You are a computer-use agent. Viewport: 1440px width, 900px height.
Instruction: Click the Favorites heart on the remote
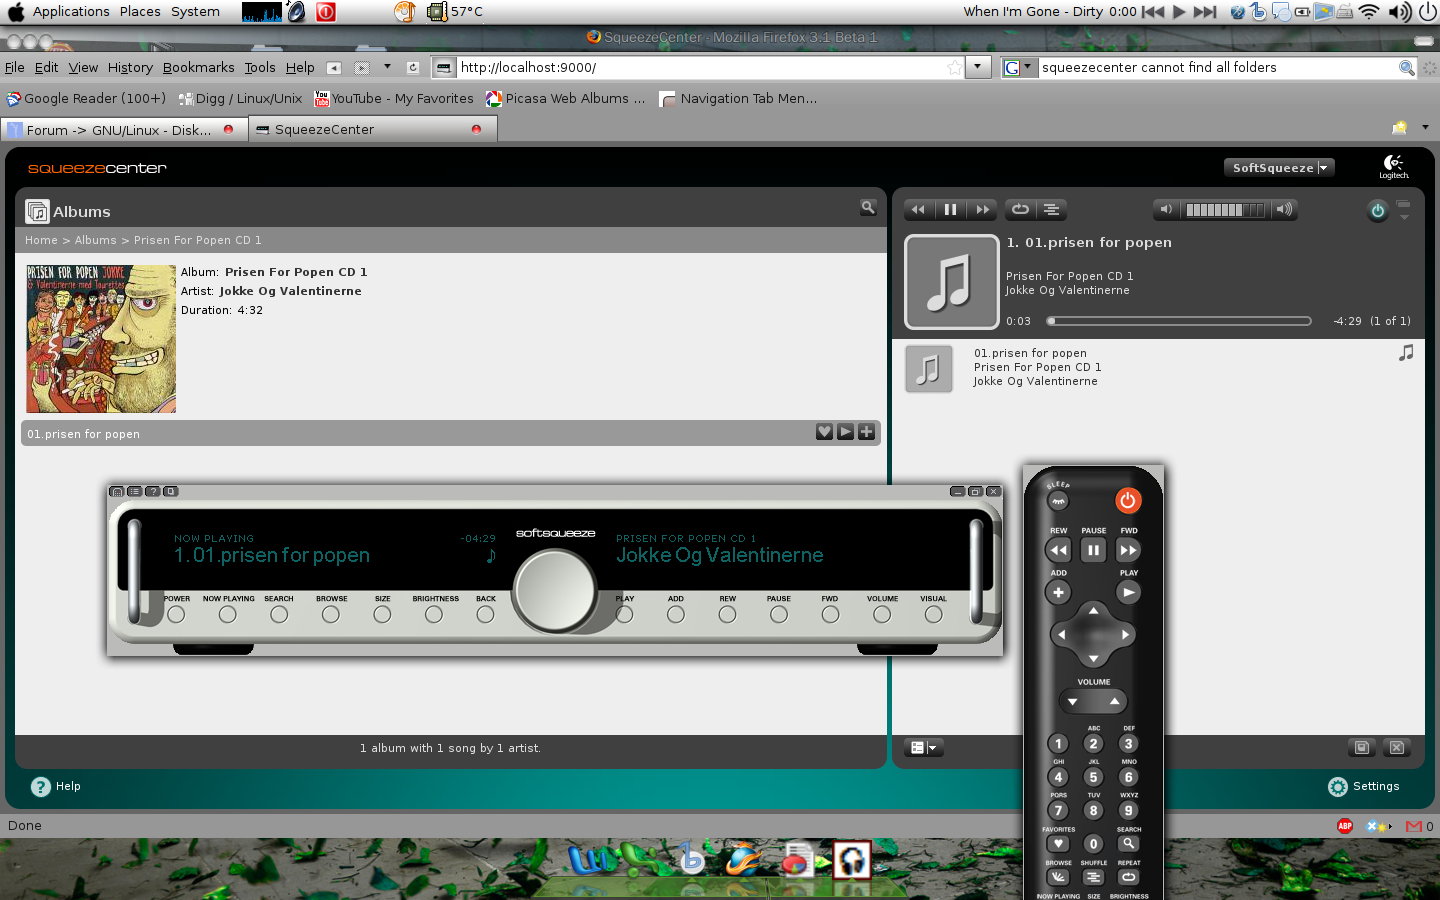(1058, 844)
